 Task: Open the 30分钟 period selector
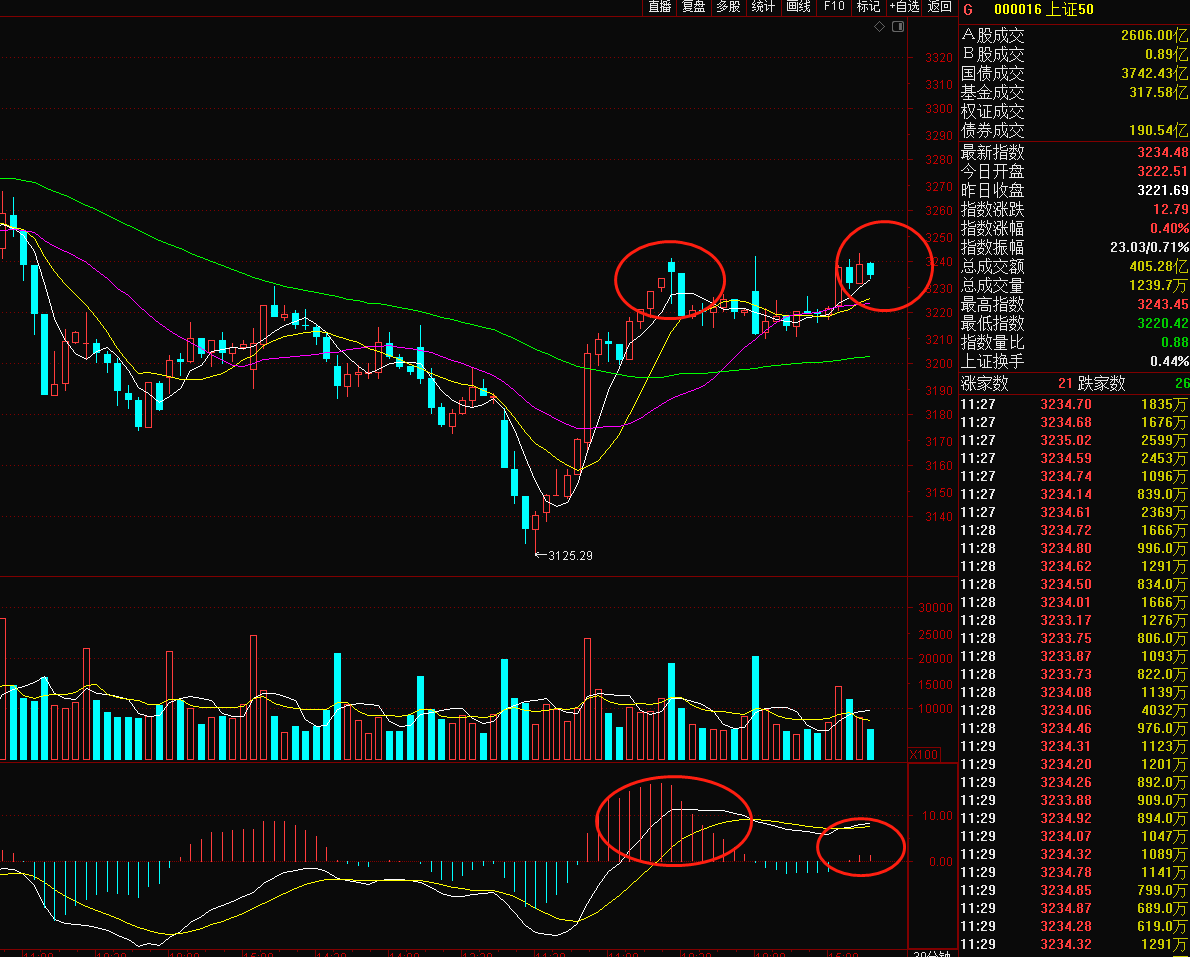(931, 952)
